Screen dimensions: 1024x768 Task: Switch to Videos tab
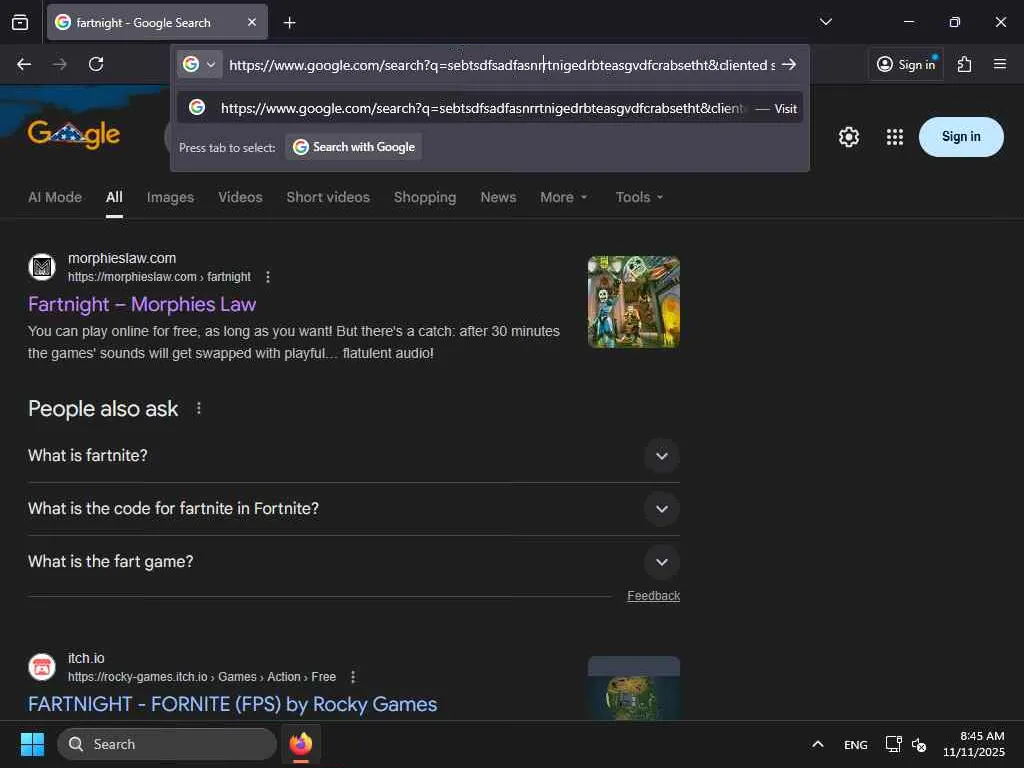point(240,197)
